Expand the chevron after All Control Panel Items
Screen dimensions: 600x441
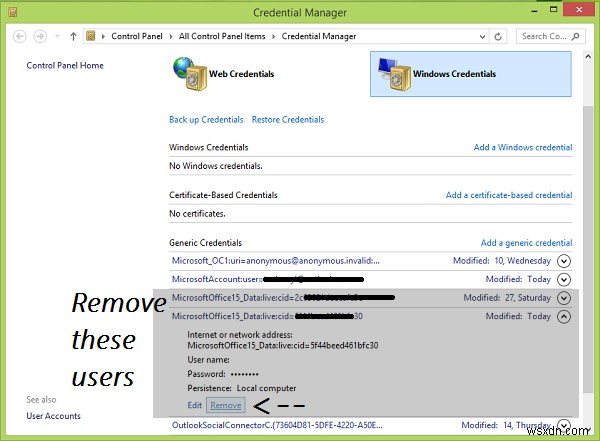pos(273,36)
